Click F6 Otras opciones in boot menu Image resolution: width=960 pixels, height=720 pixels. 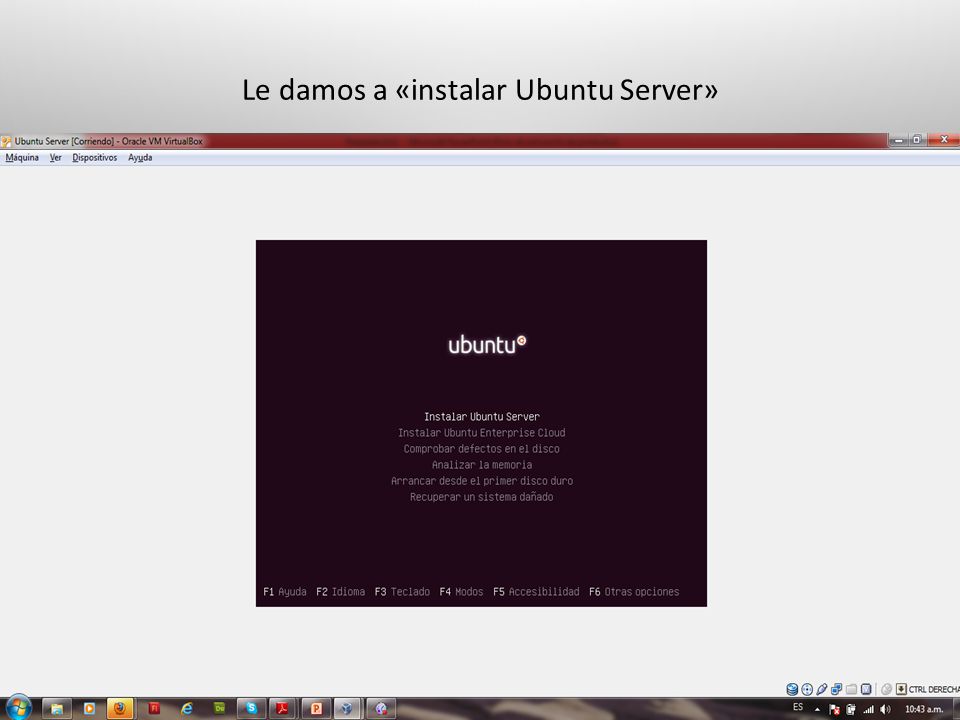coord(634,591)
